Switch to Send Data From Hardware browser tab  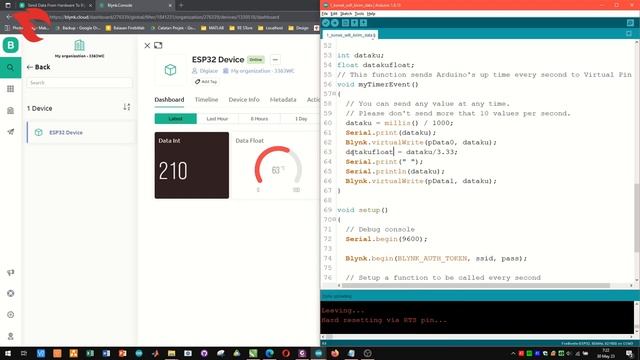(56, 5)
